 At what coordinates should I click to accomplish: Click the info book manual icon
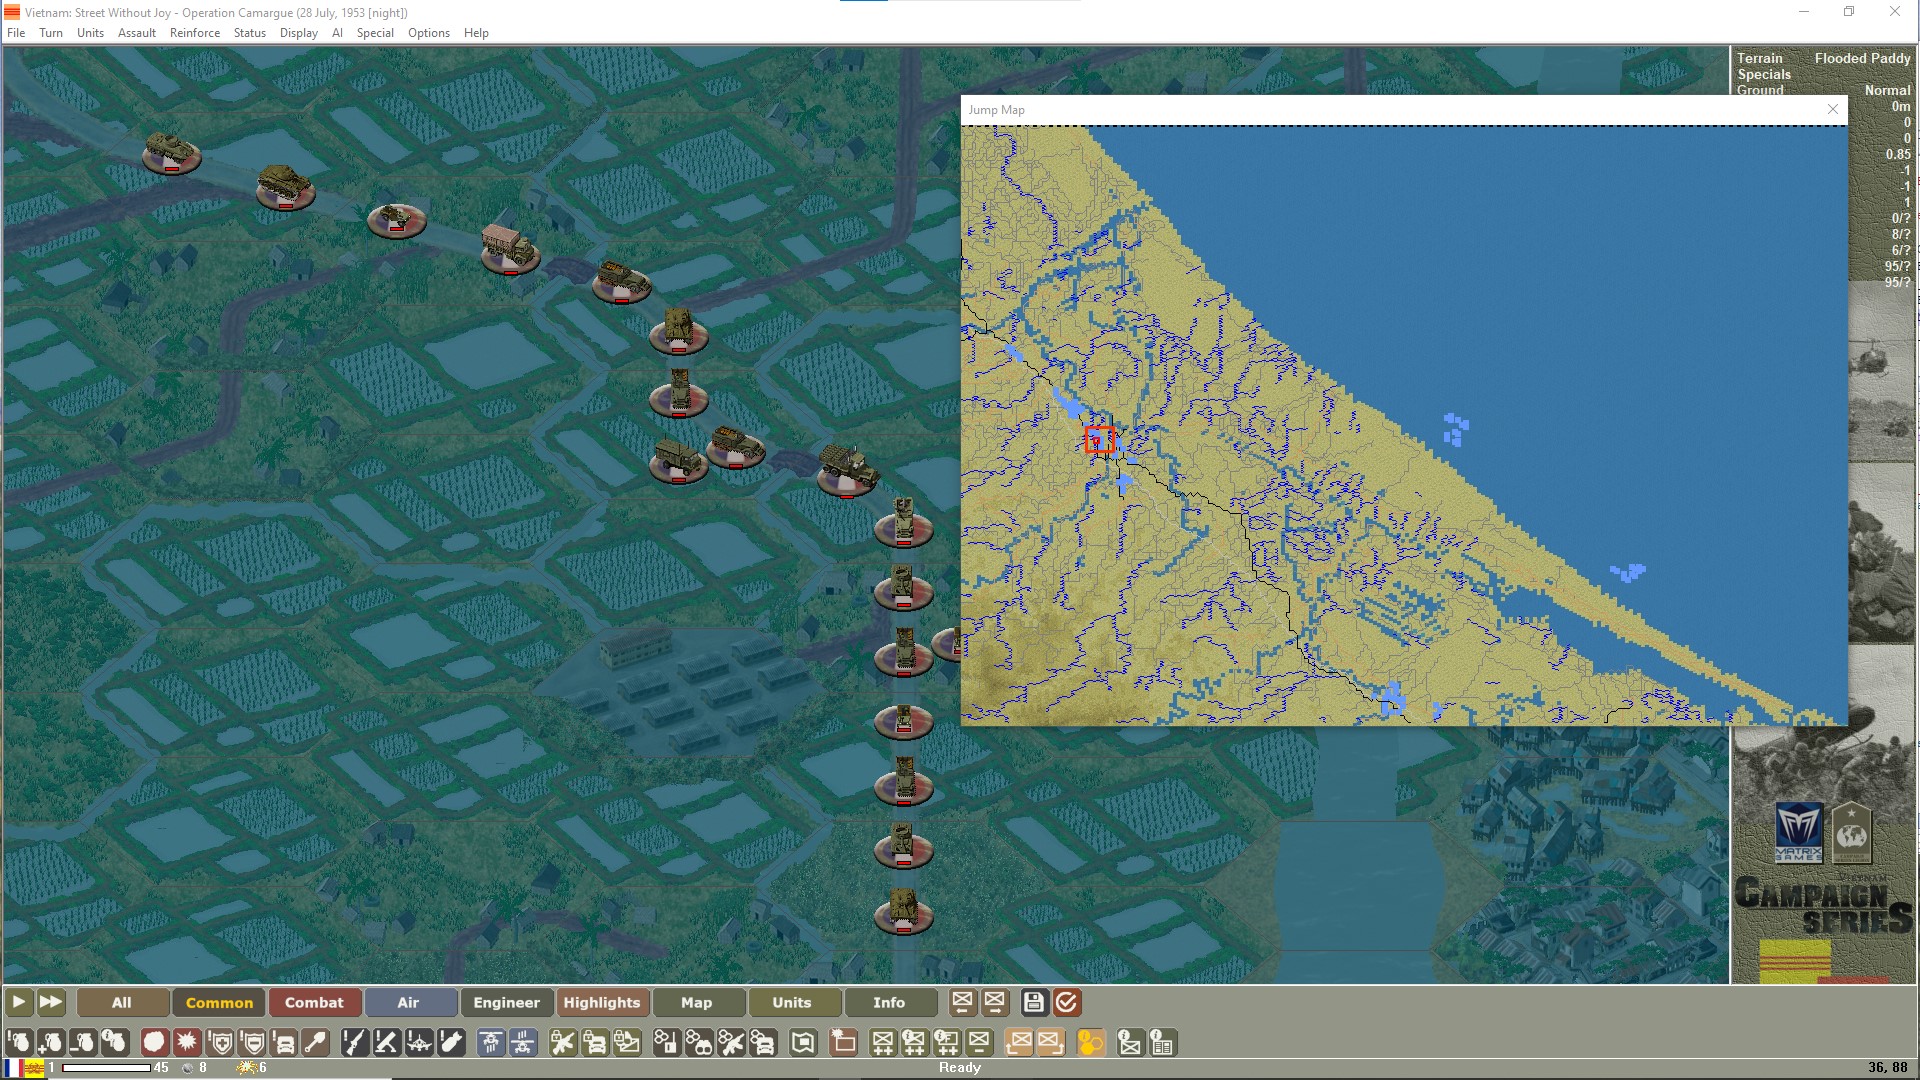click(1162, 1043)
